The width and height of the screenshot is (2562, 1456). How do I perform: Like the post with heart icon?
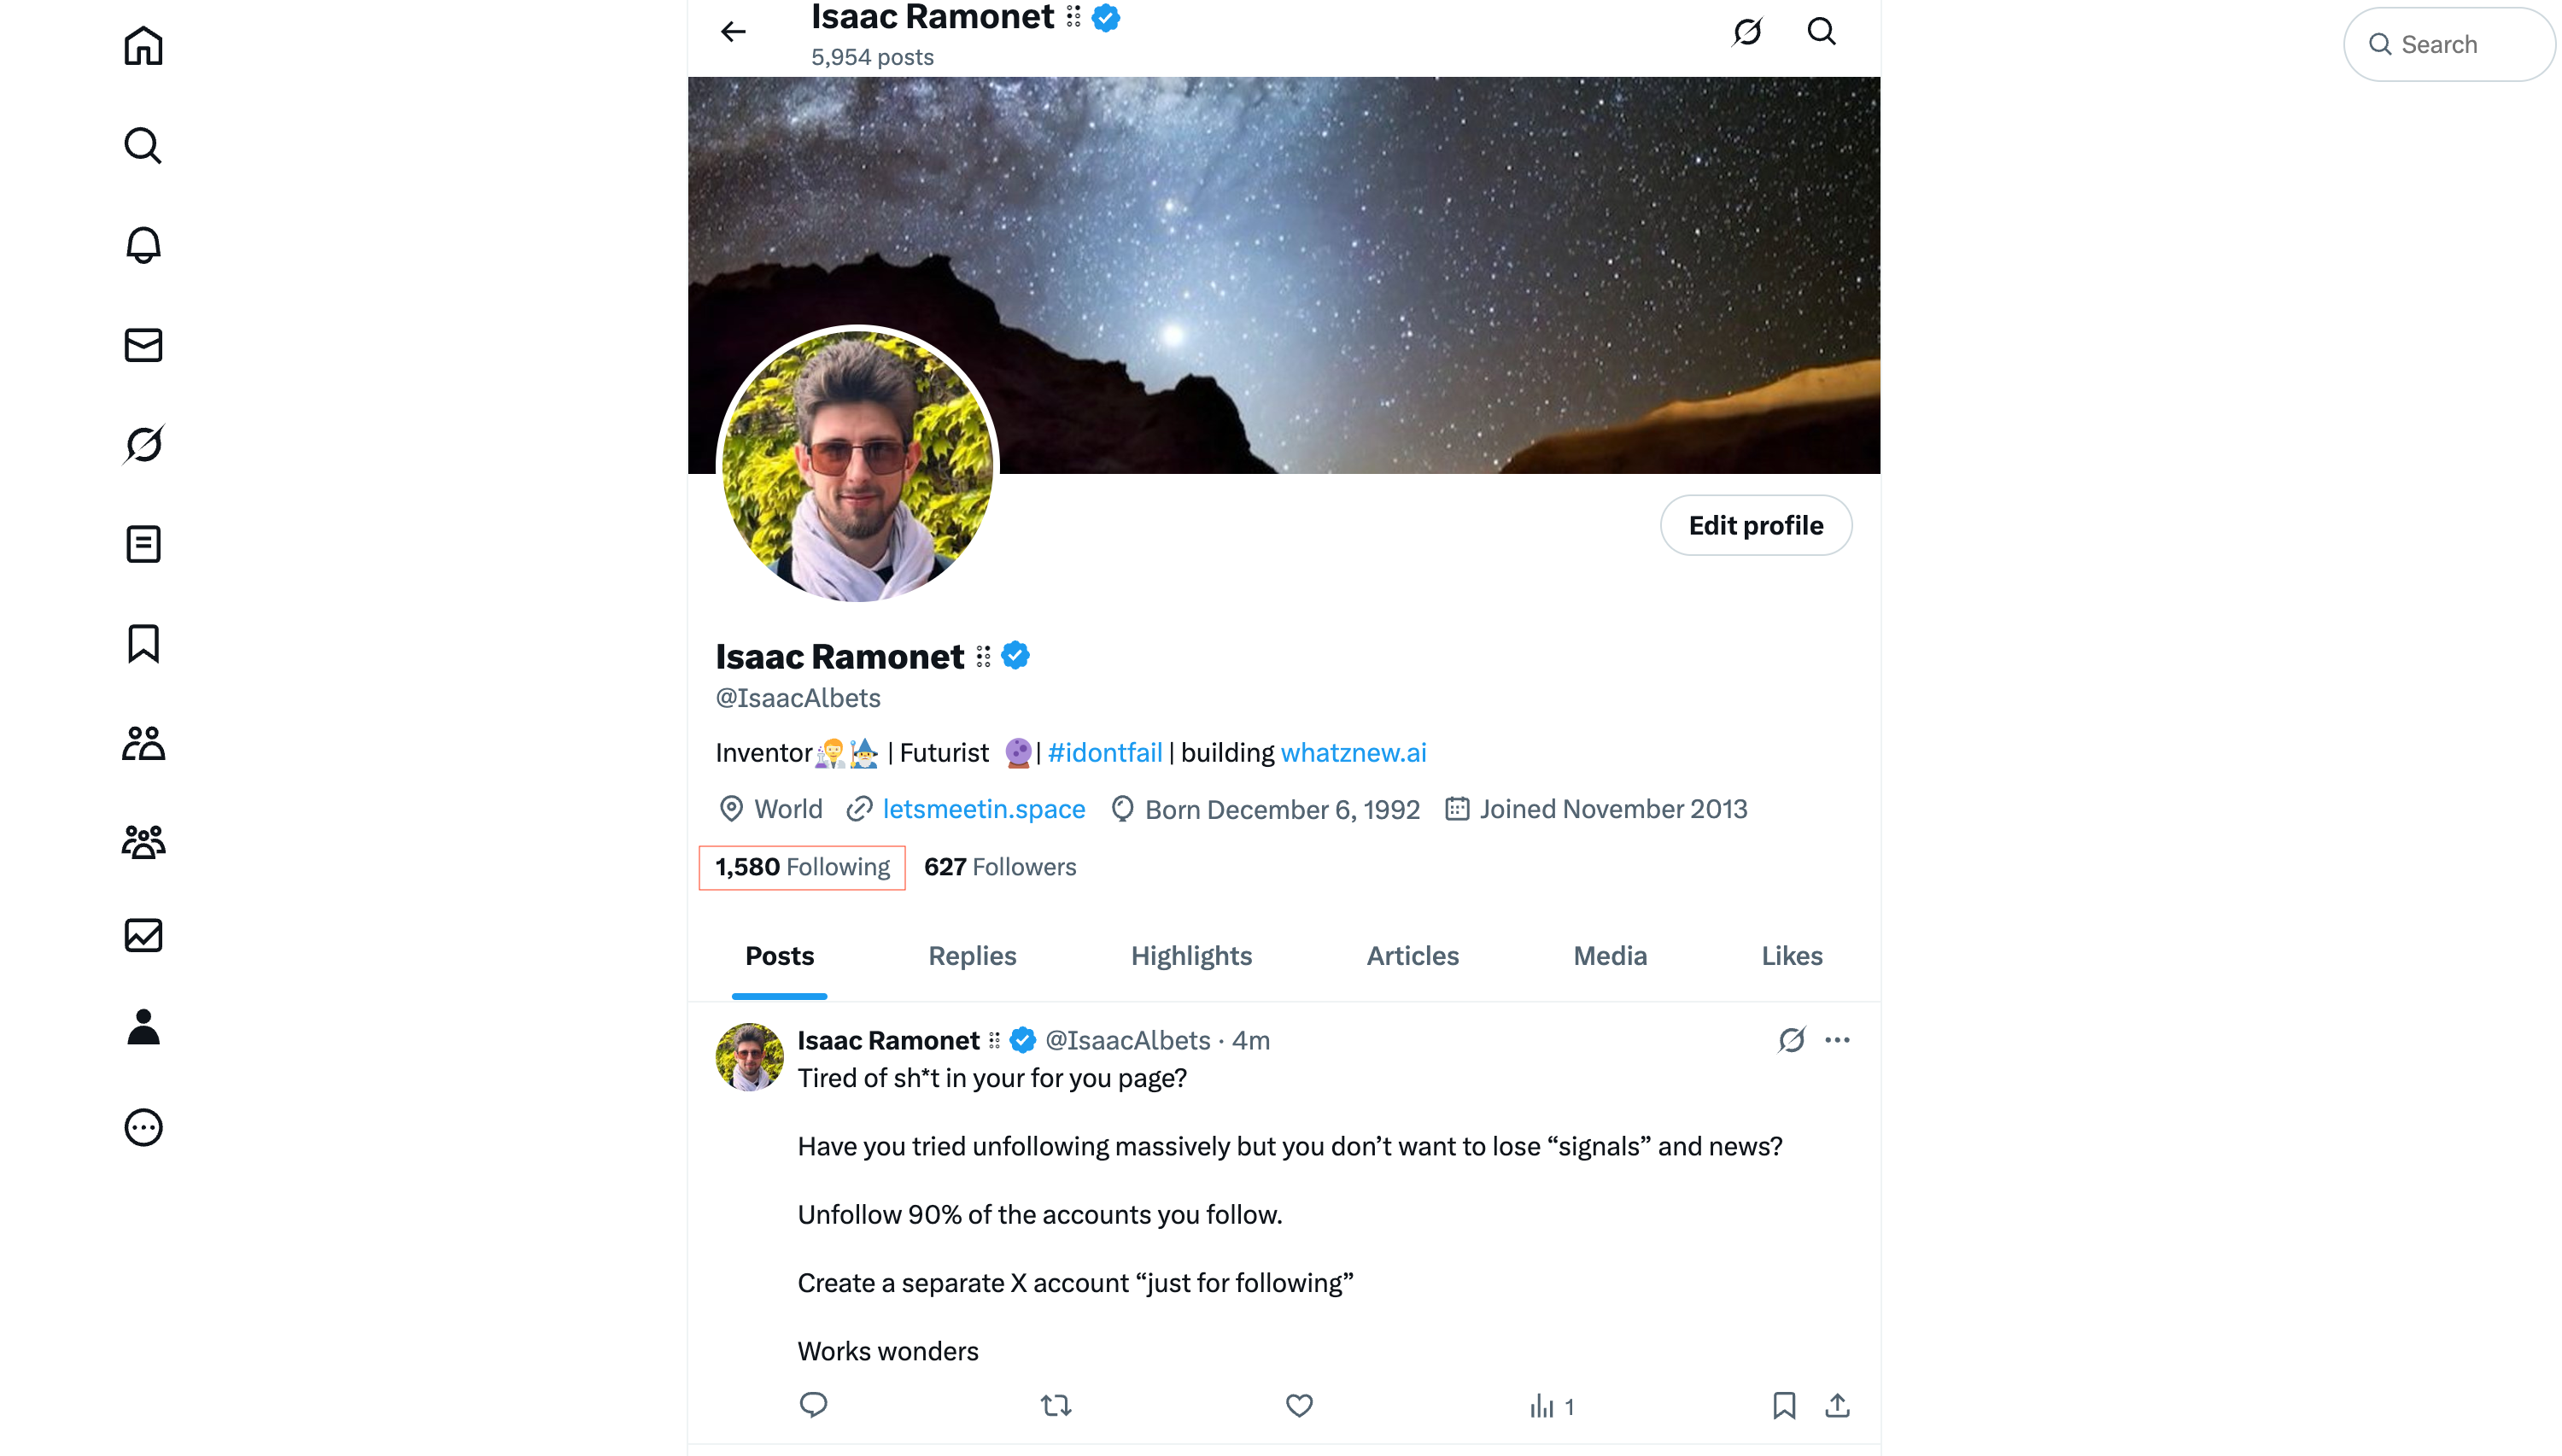coord(1298,1405)
